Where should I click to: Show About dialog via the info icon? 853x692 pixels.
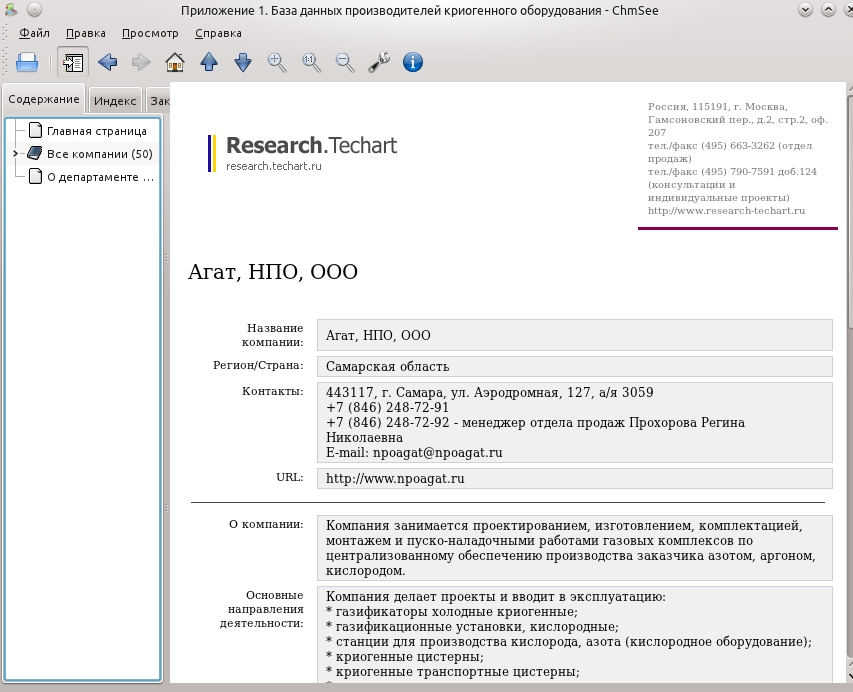[x=413, y=63]
